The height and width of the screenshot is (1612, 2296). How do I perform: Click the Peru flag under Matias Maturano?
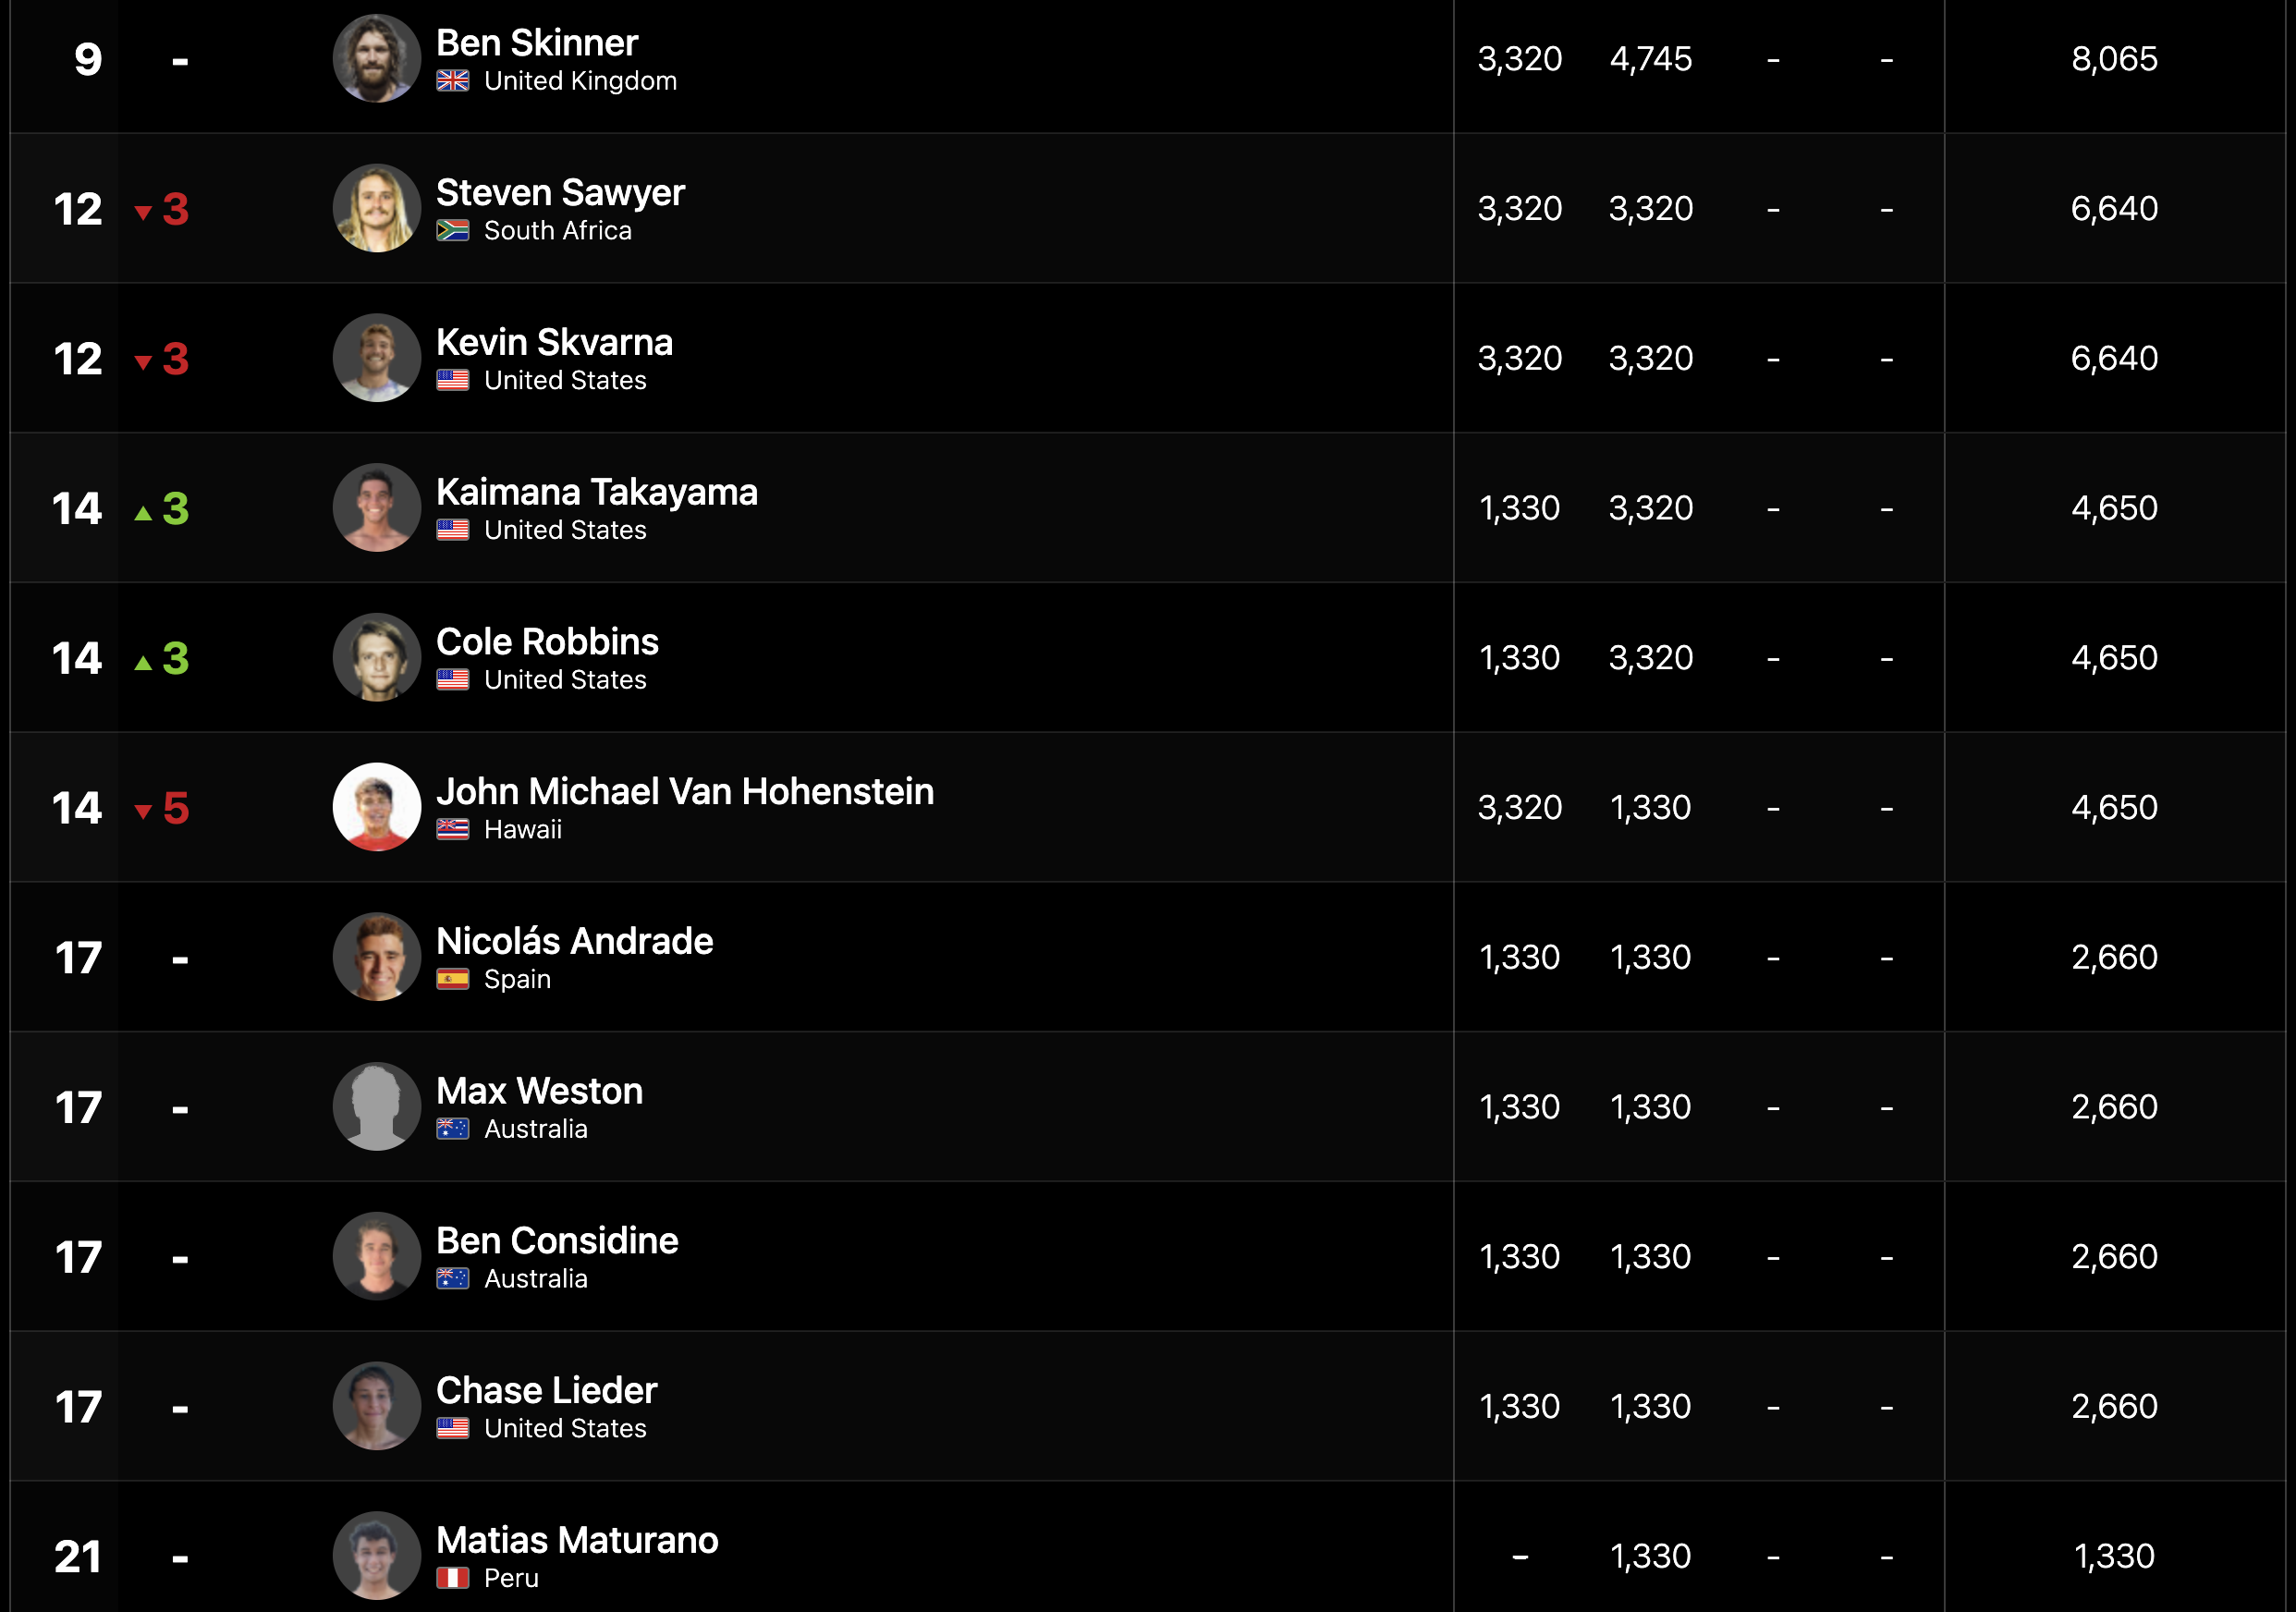point(452,1579)
